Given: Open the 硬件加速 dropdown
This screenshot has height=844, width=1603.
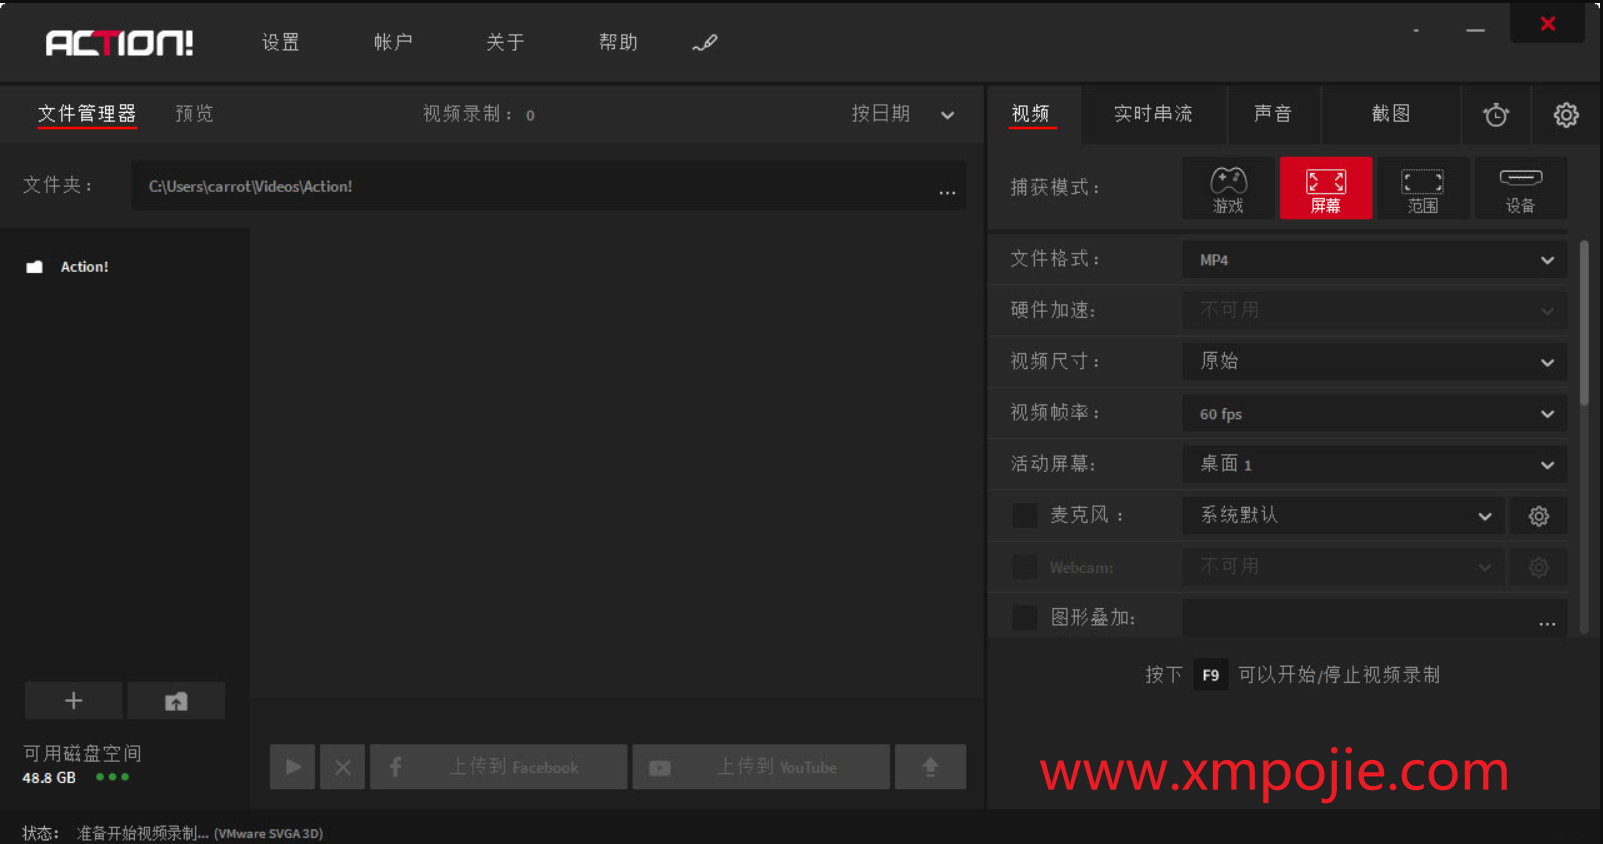Looking at the screenshot, I should 1375,311.
